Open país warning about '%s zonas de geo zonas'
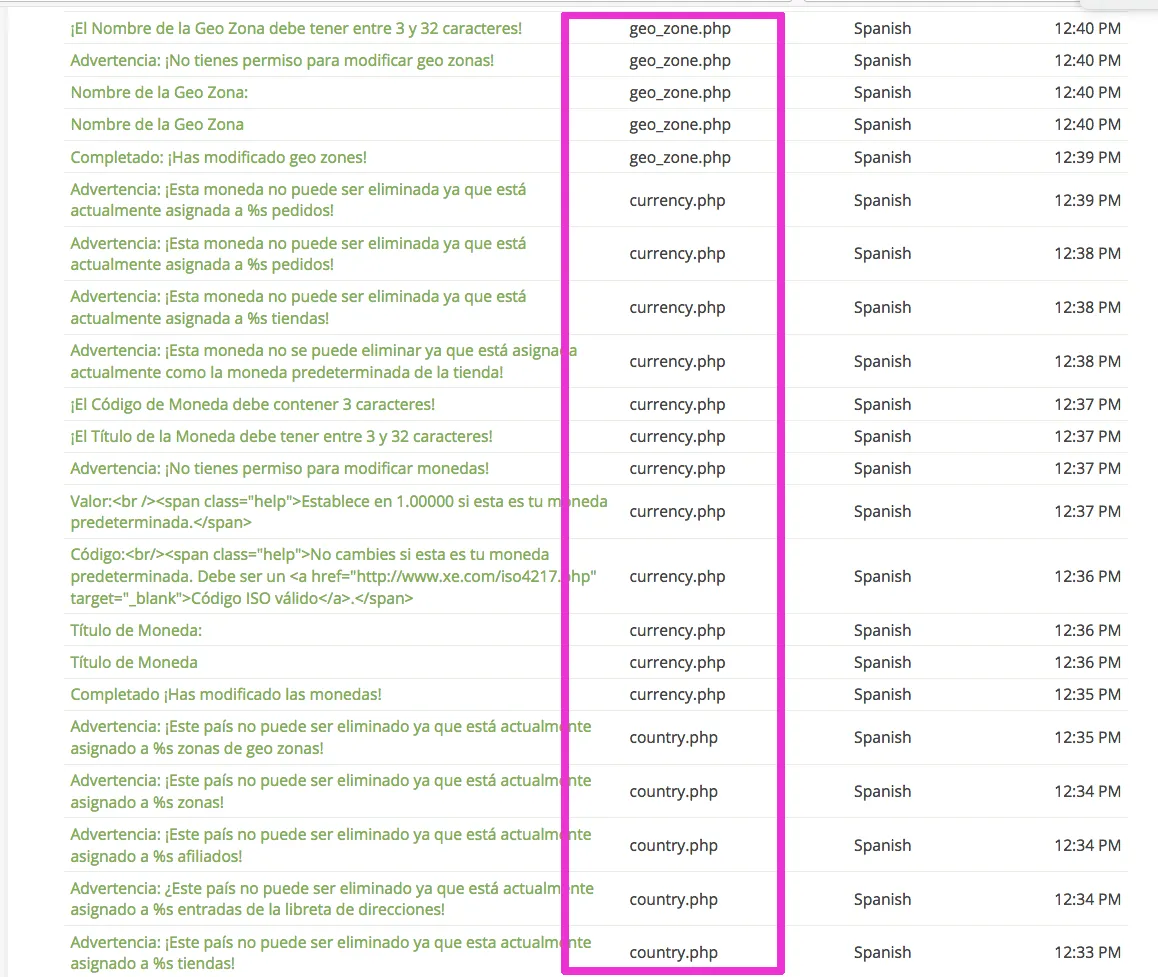 (331, 737)
